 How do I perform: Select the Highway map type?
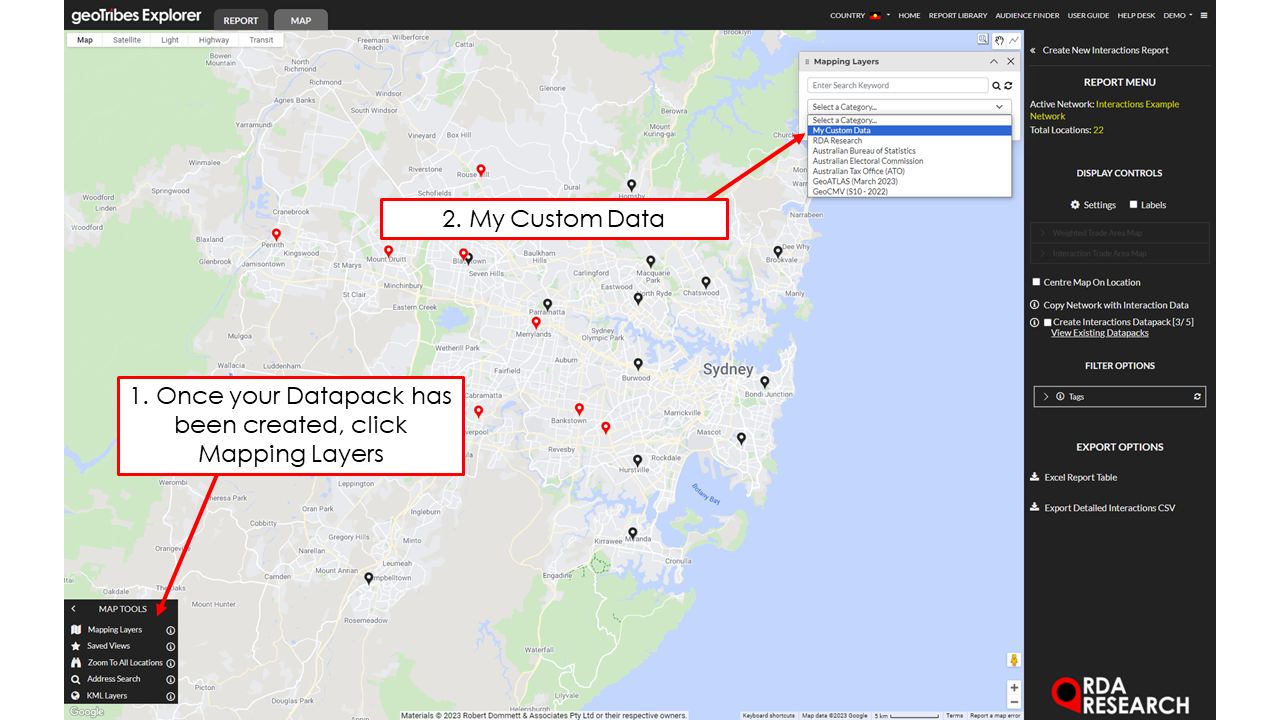point(214,40)
